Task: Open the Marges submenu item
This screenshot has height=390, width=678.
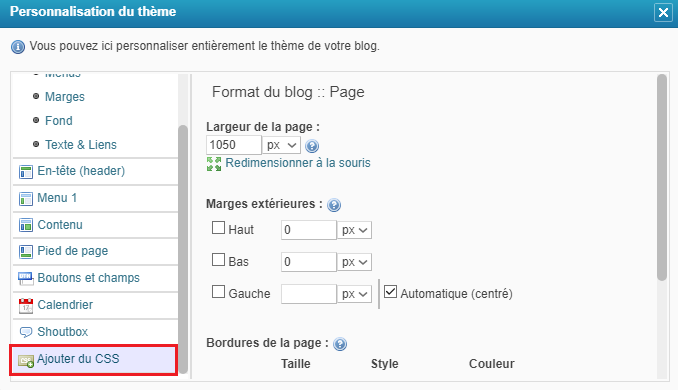Action: pos(65,97)
